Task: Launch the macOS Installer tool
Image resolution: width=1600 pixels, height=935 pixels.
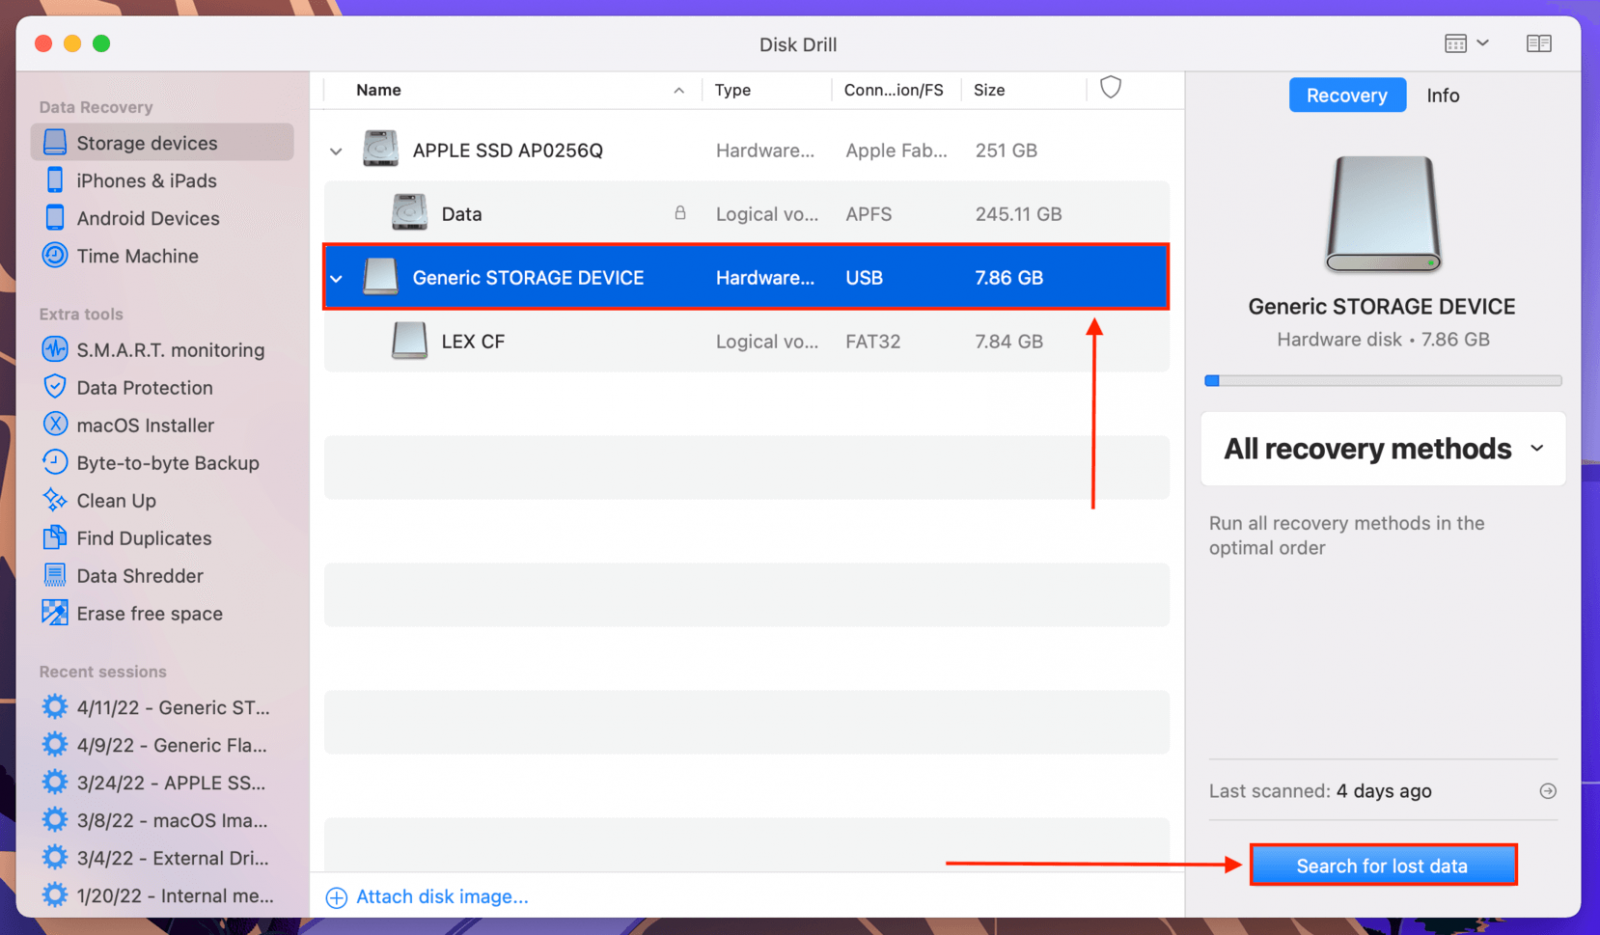Action: click(x=145, y=425)
